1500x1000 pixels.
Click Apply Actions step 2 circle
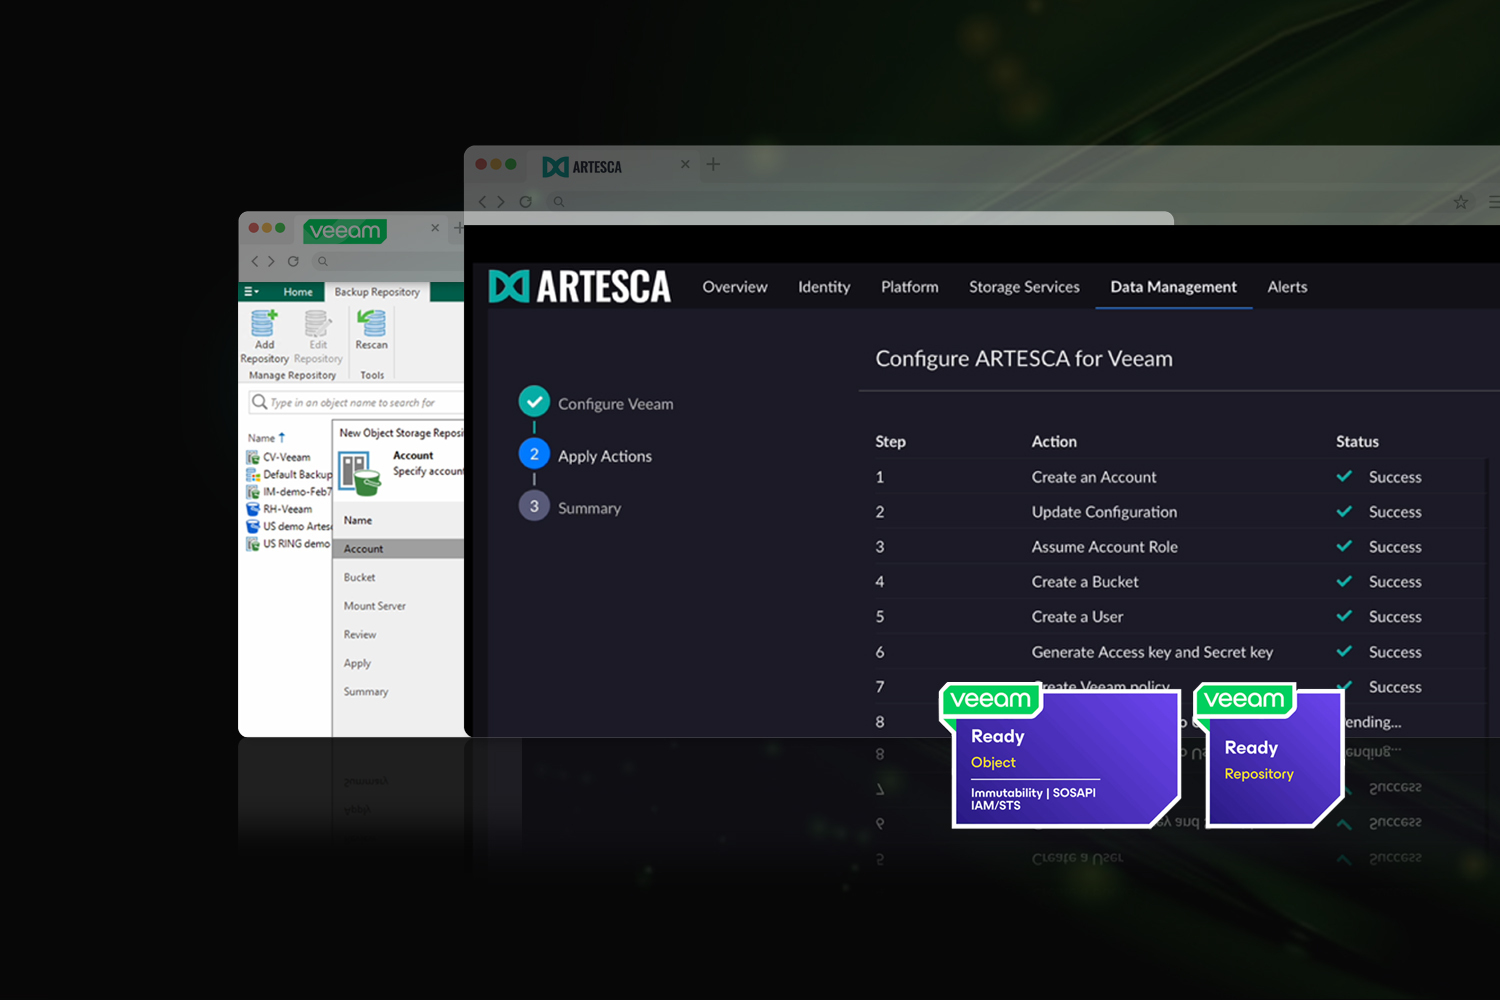[x=534, y=454]
